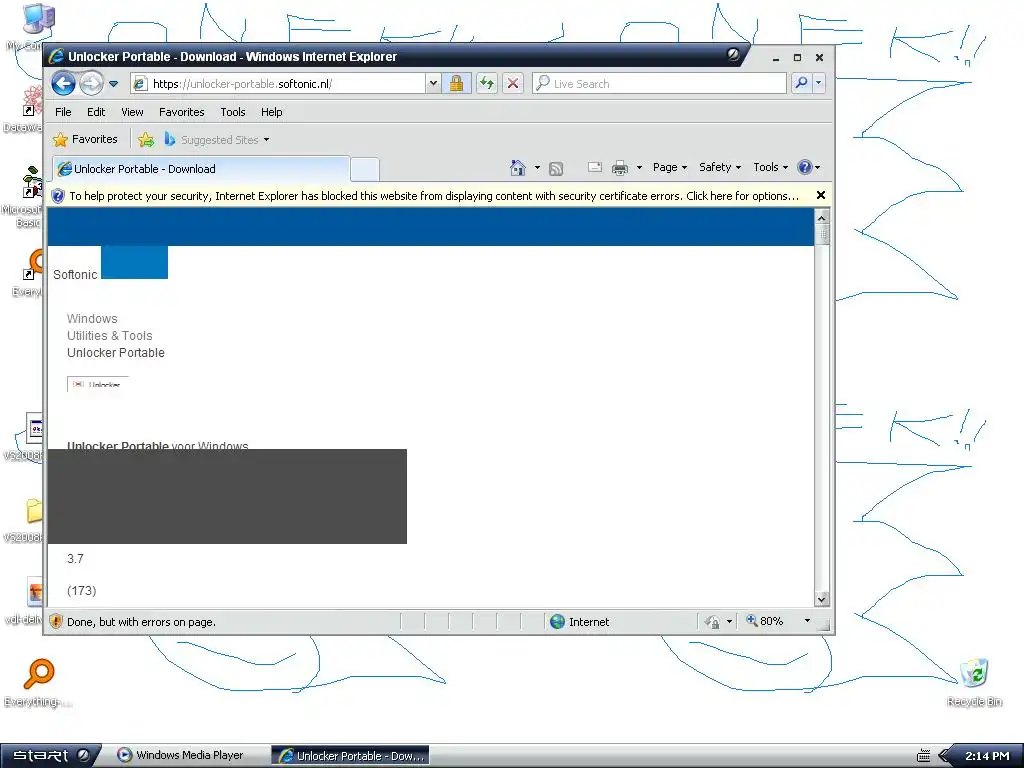Switch to Windows Media Player taskbar button
This screenshot has width=1024, height=768.
pos(181,756)
